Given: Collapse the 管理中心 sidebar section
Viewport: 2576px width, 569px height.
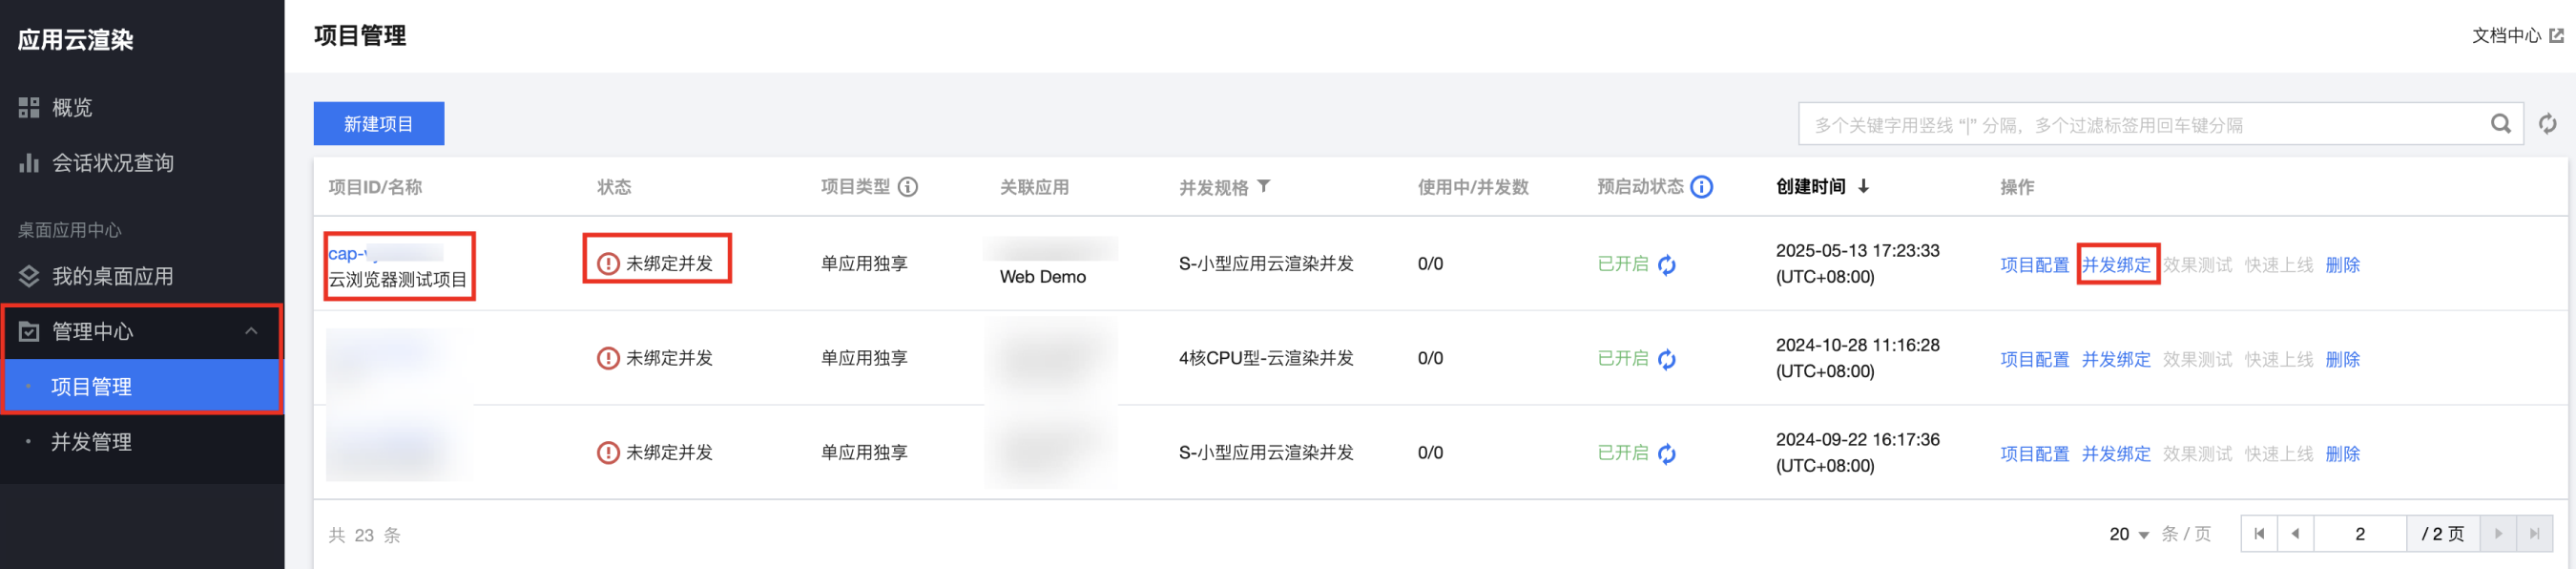Looking at the screenshot, I should [x=251, y=331].
